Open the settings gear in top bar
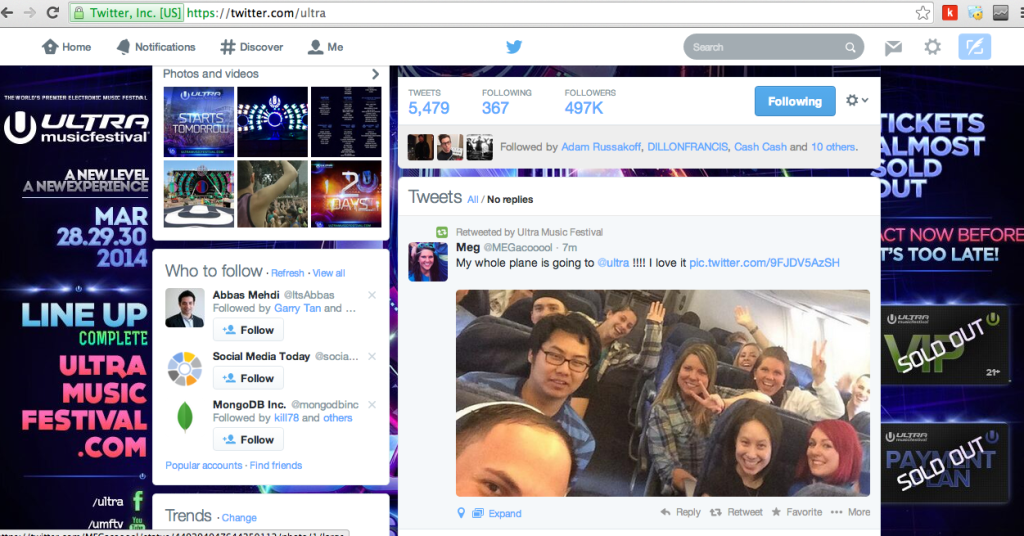This screenshot has width=1024, height=536. (933, 47)
